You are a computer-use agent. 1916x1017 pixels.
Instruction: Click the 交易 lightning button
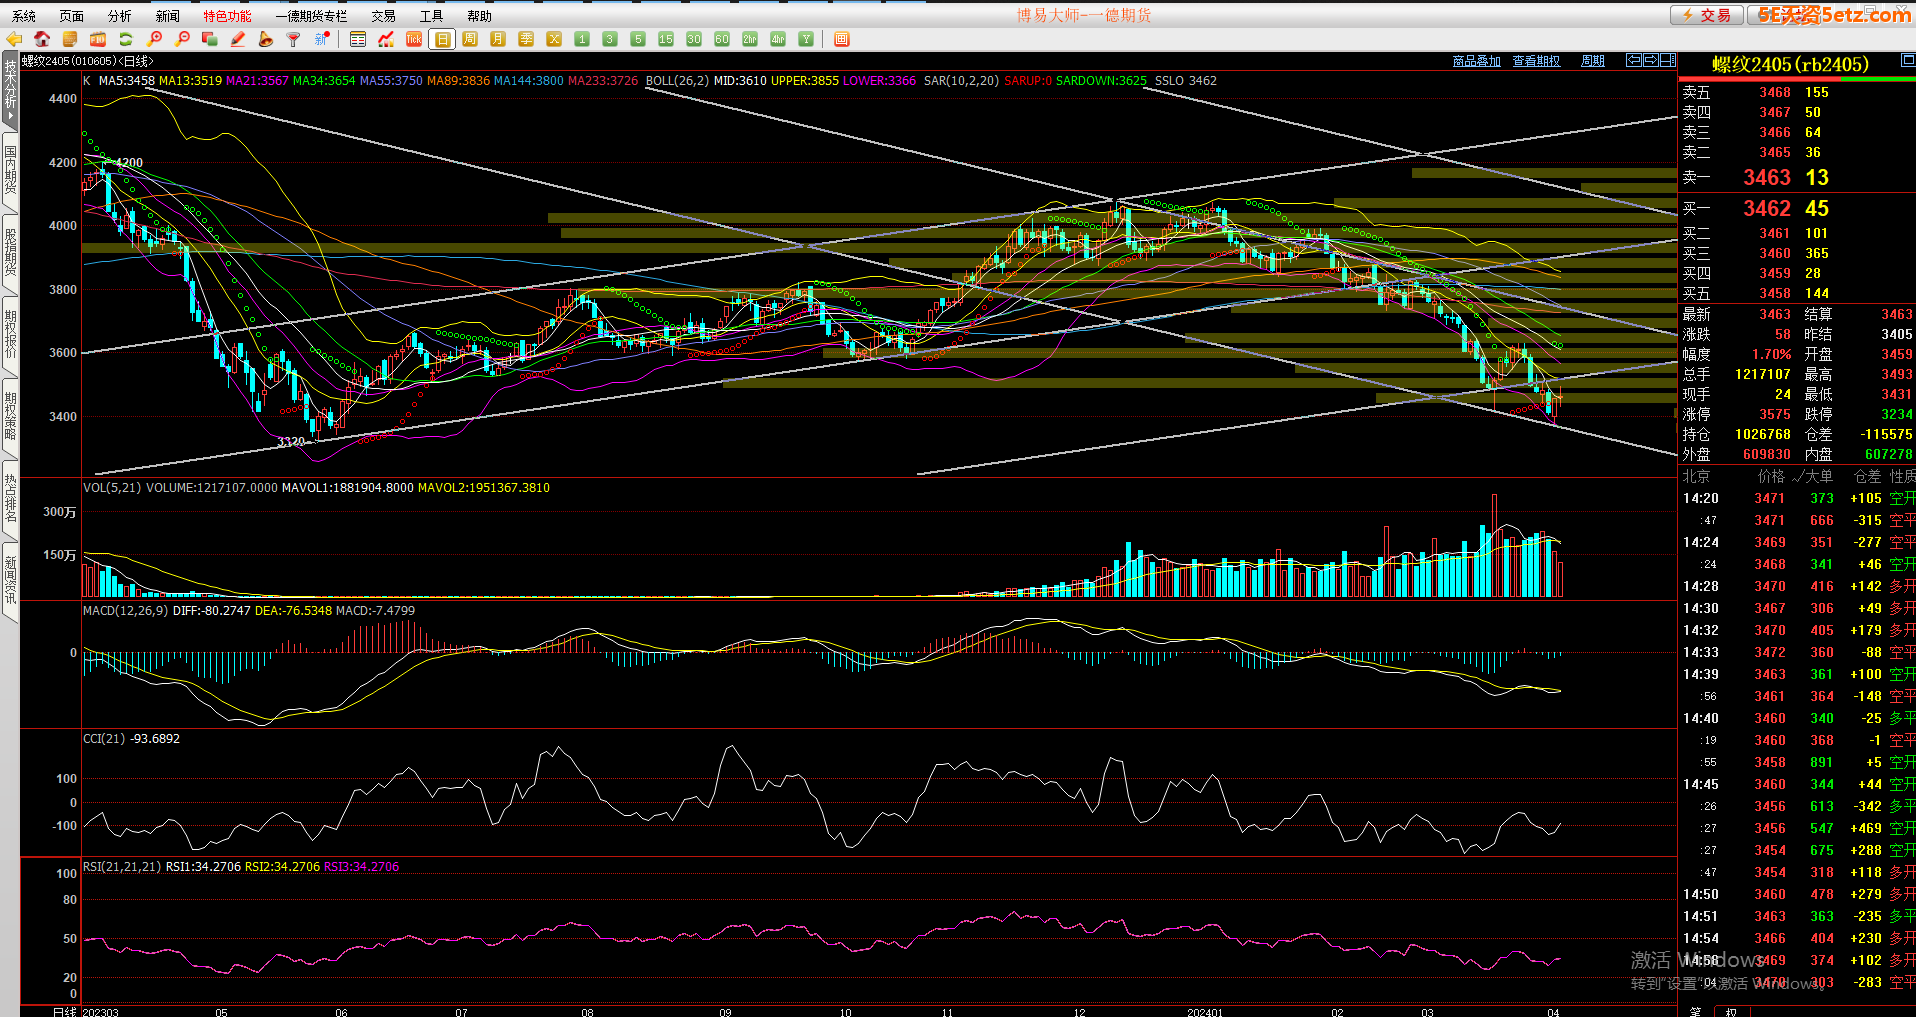tap(1706, 15)
